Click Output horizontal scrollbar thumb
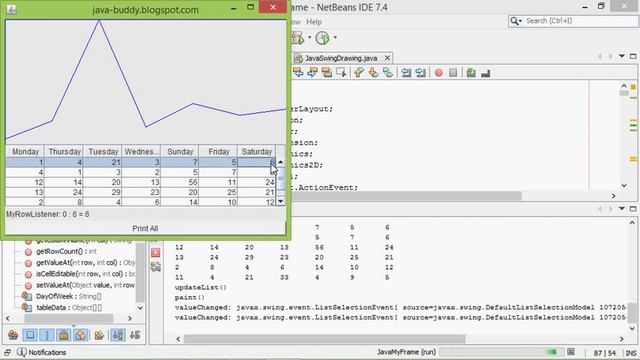This screenshot has height=360, width=640. (x=324, y=339)
